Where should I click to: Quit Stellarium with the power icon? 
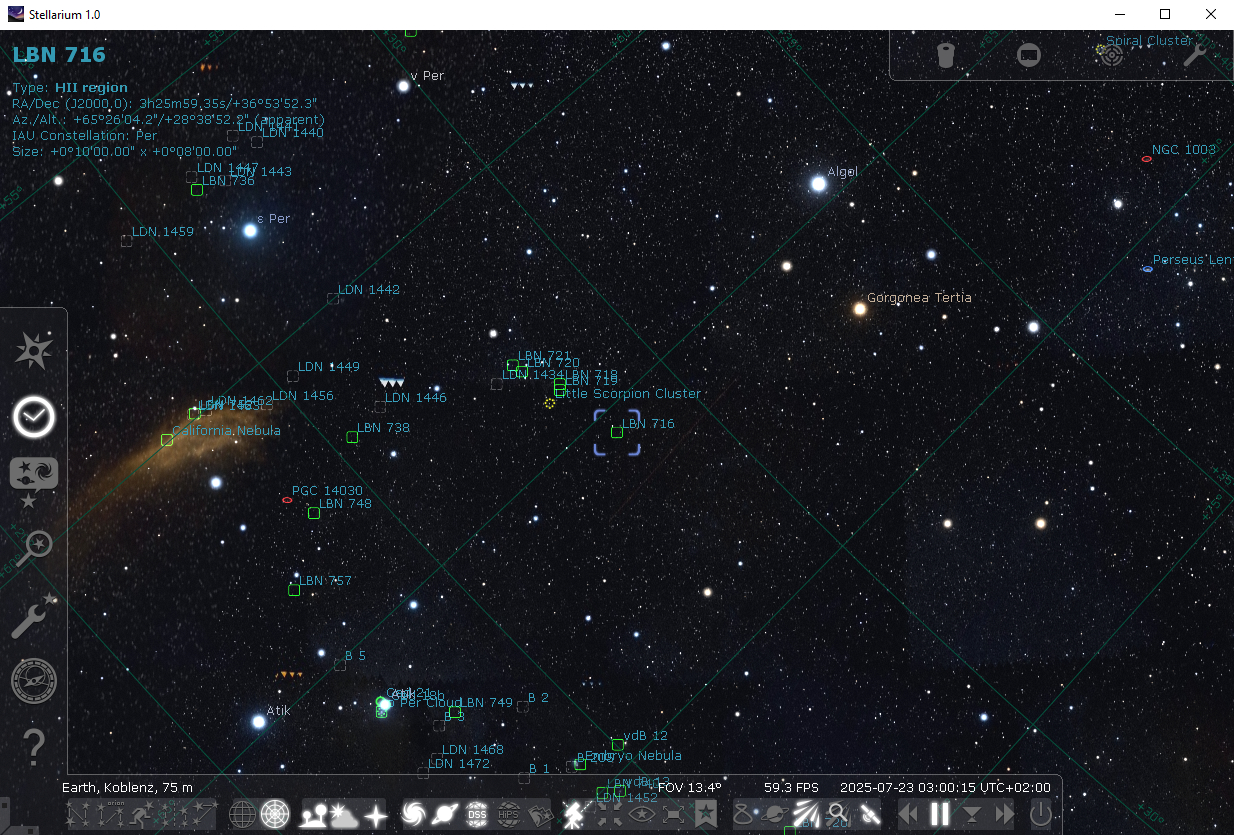click(1041, 814)
